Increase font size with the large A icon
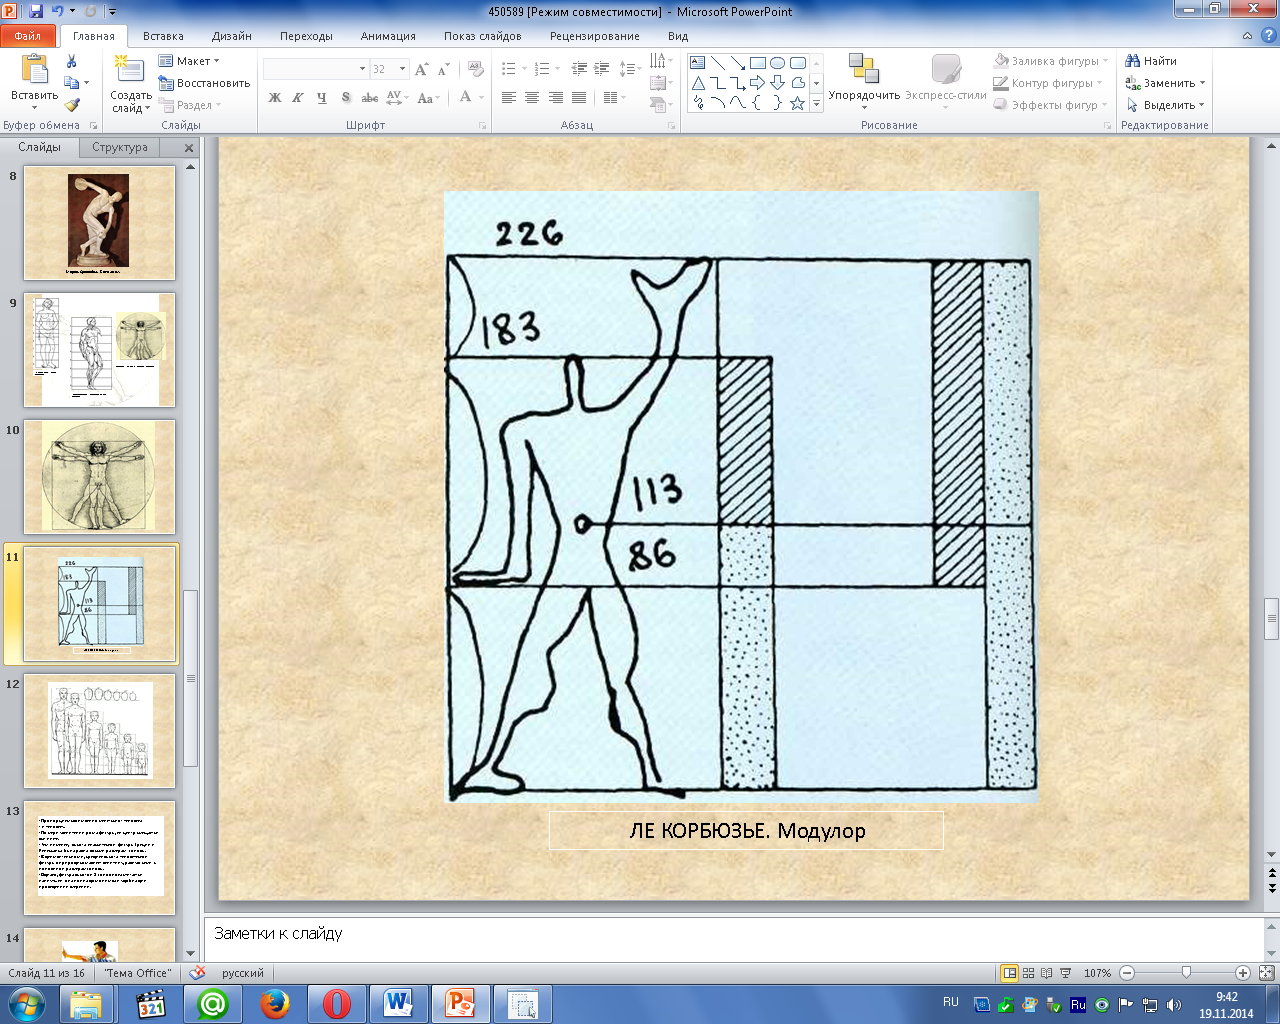This screenshot has height=1024, width=1280. (421, 69)
